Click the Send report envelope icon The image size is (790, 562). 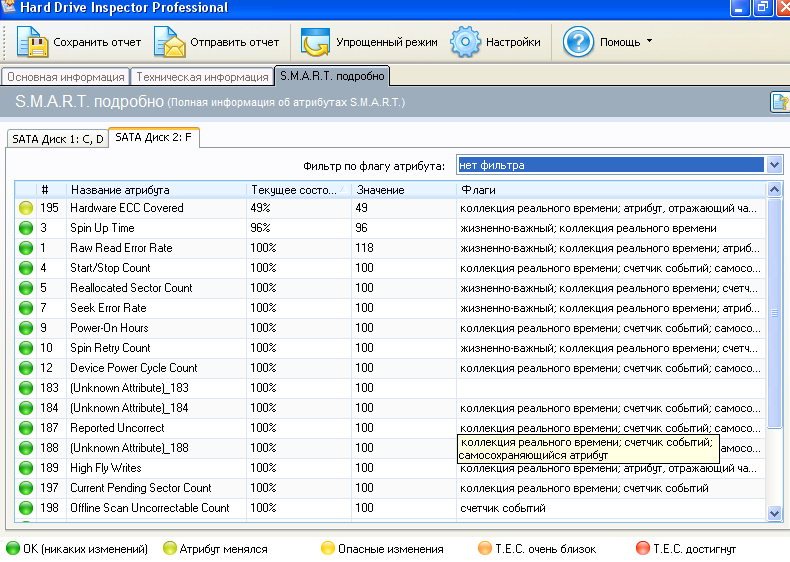[170, 43]
